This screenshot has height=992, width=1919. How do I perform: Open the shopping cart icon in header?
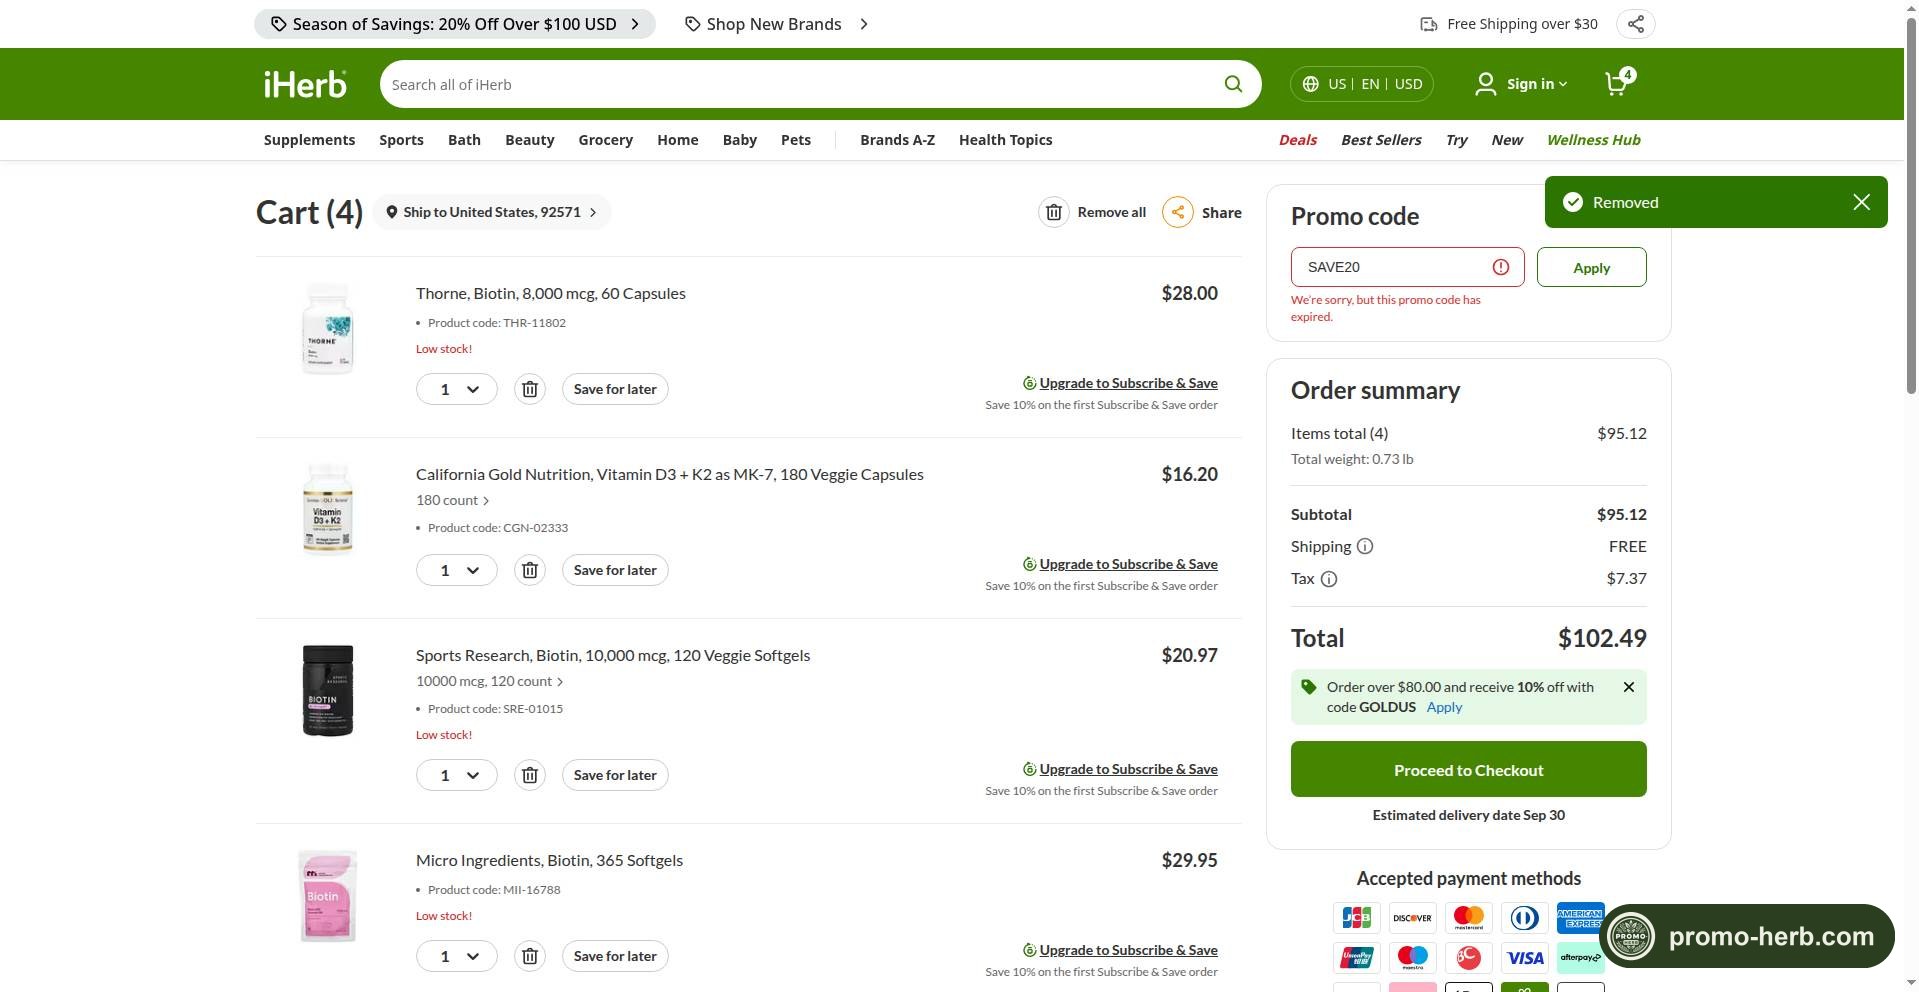1618,83
